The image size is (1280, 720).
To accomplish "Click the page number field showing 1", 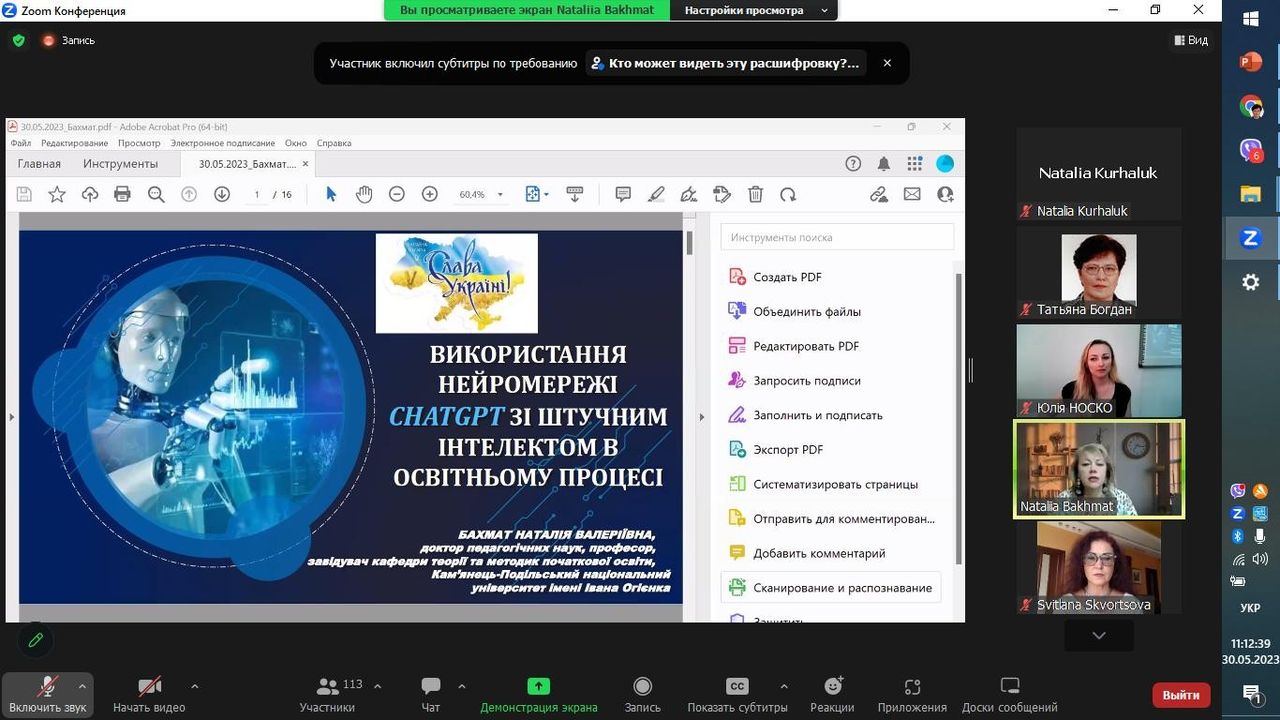I will click(x=257, y=194).
